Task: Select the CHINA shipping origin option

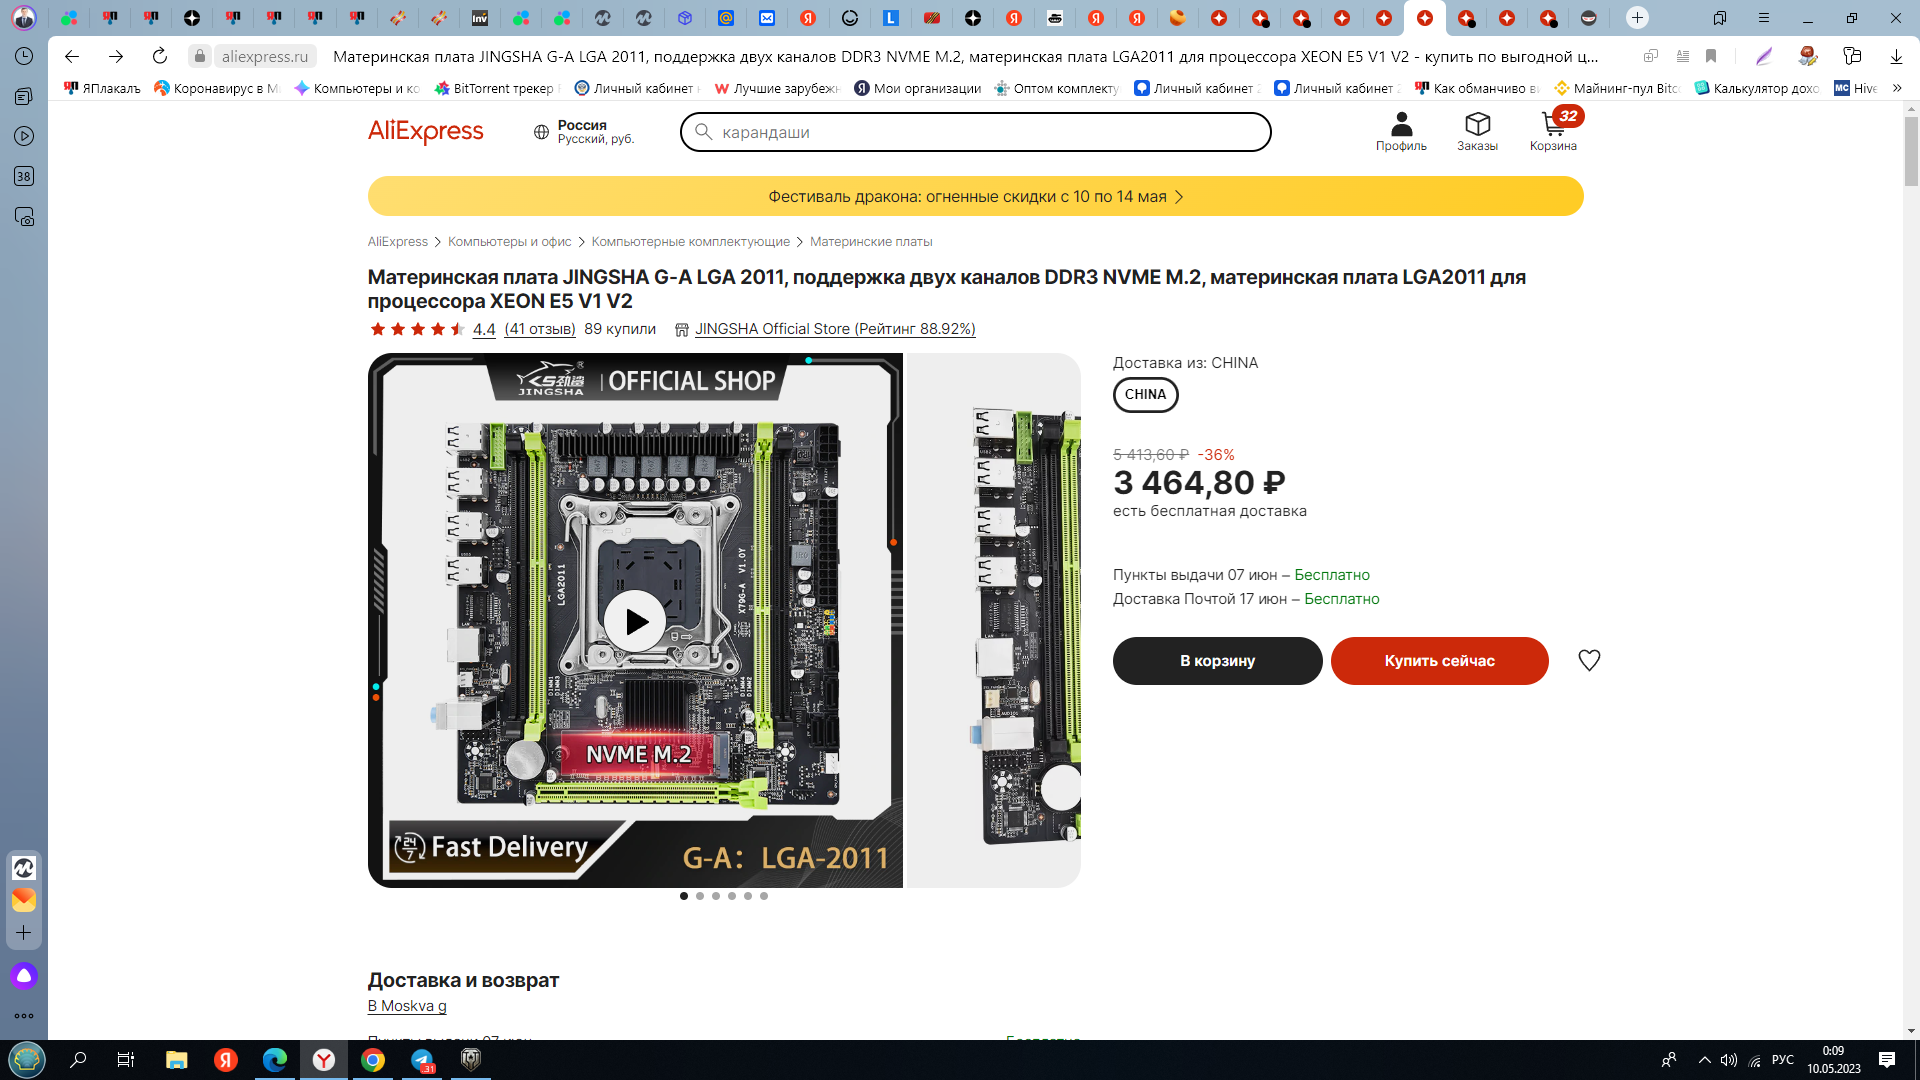Action: (x=1145, y=394)
